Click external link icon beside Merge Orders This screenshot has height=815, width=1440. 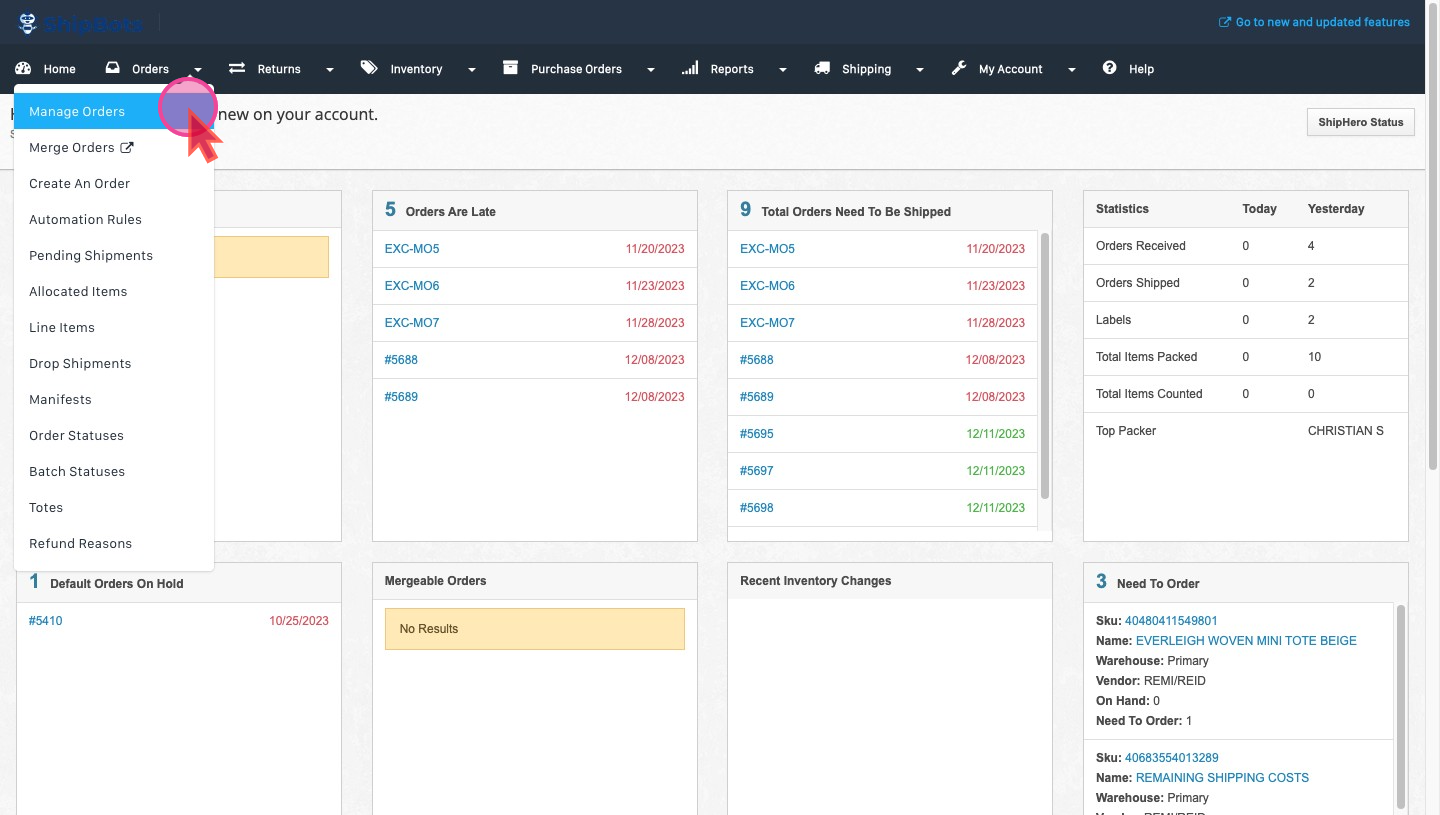tap(127, 148)
